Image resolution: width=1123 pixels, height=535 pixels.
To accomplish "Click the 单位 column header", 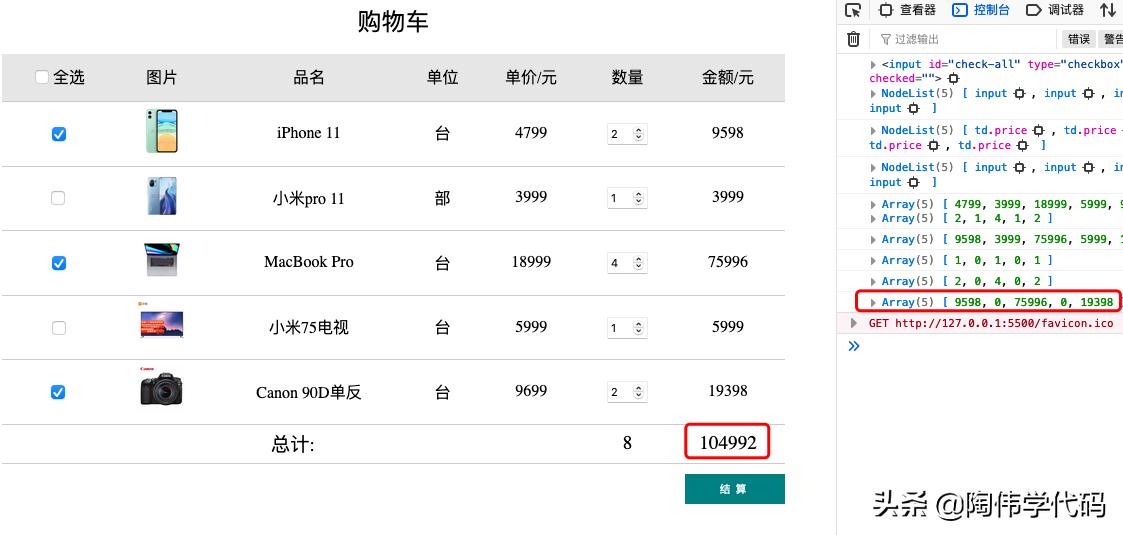I will coord(443,77).
